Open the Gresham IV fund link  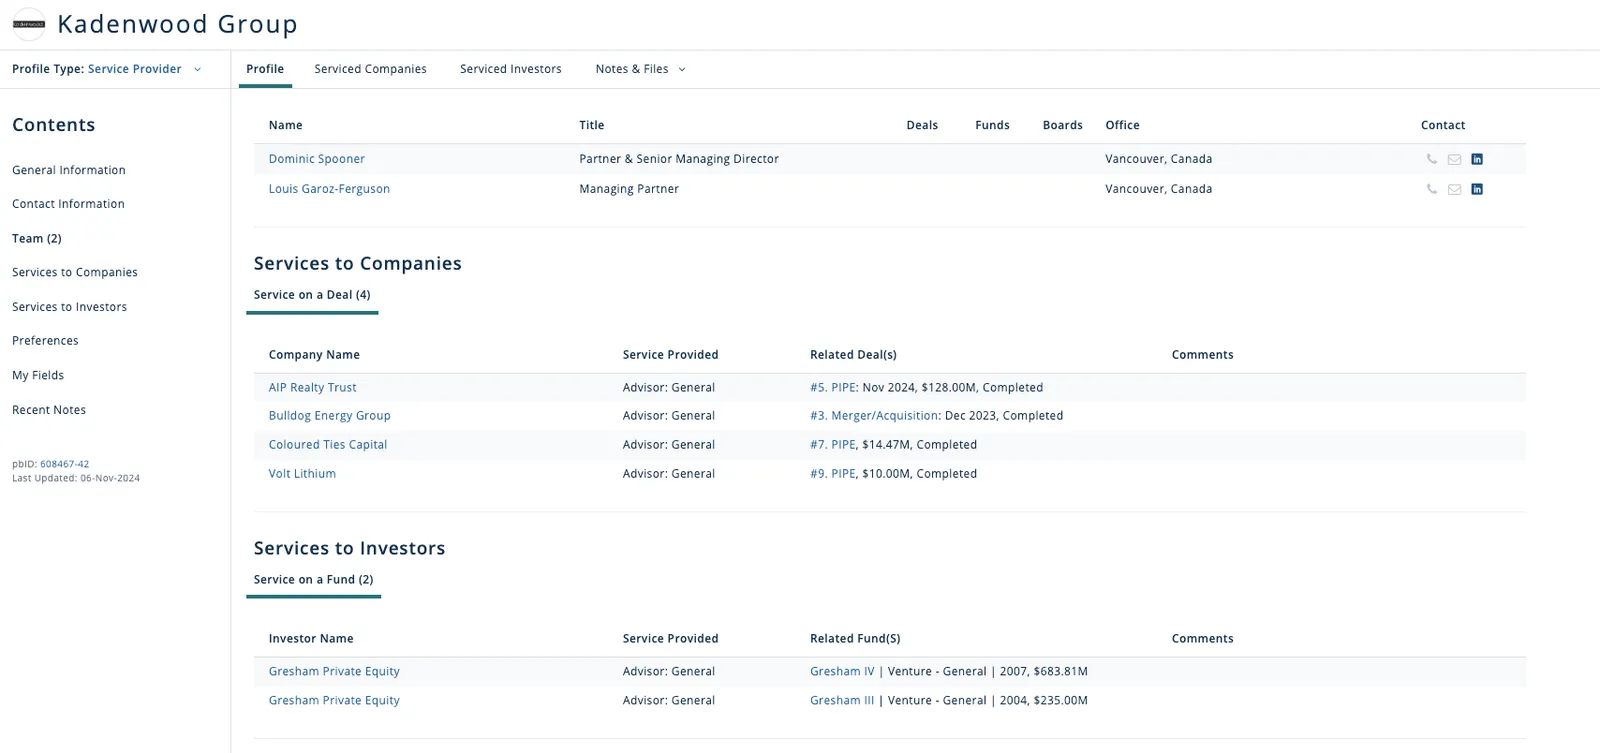click(x=842, y=672)
